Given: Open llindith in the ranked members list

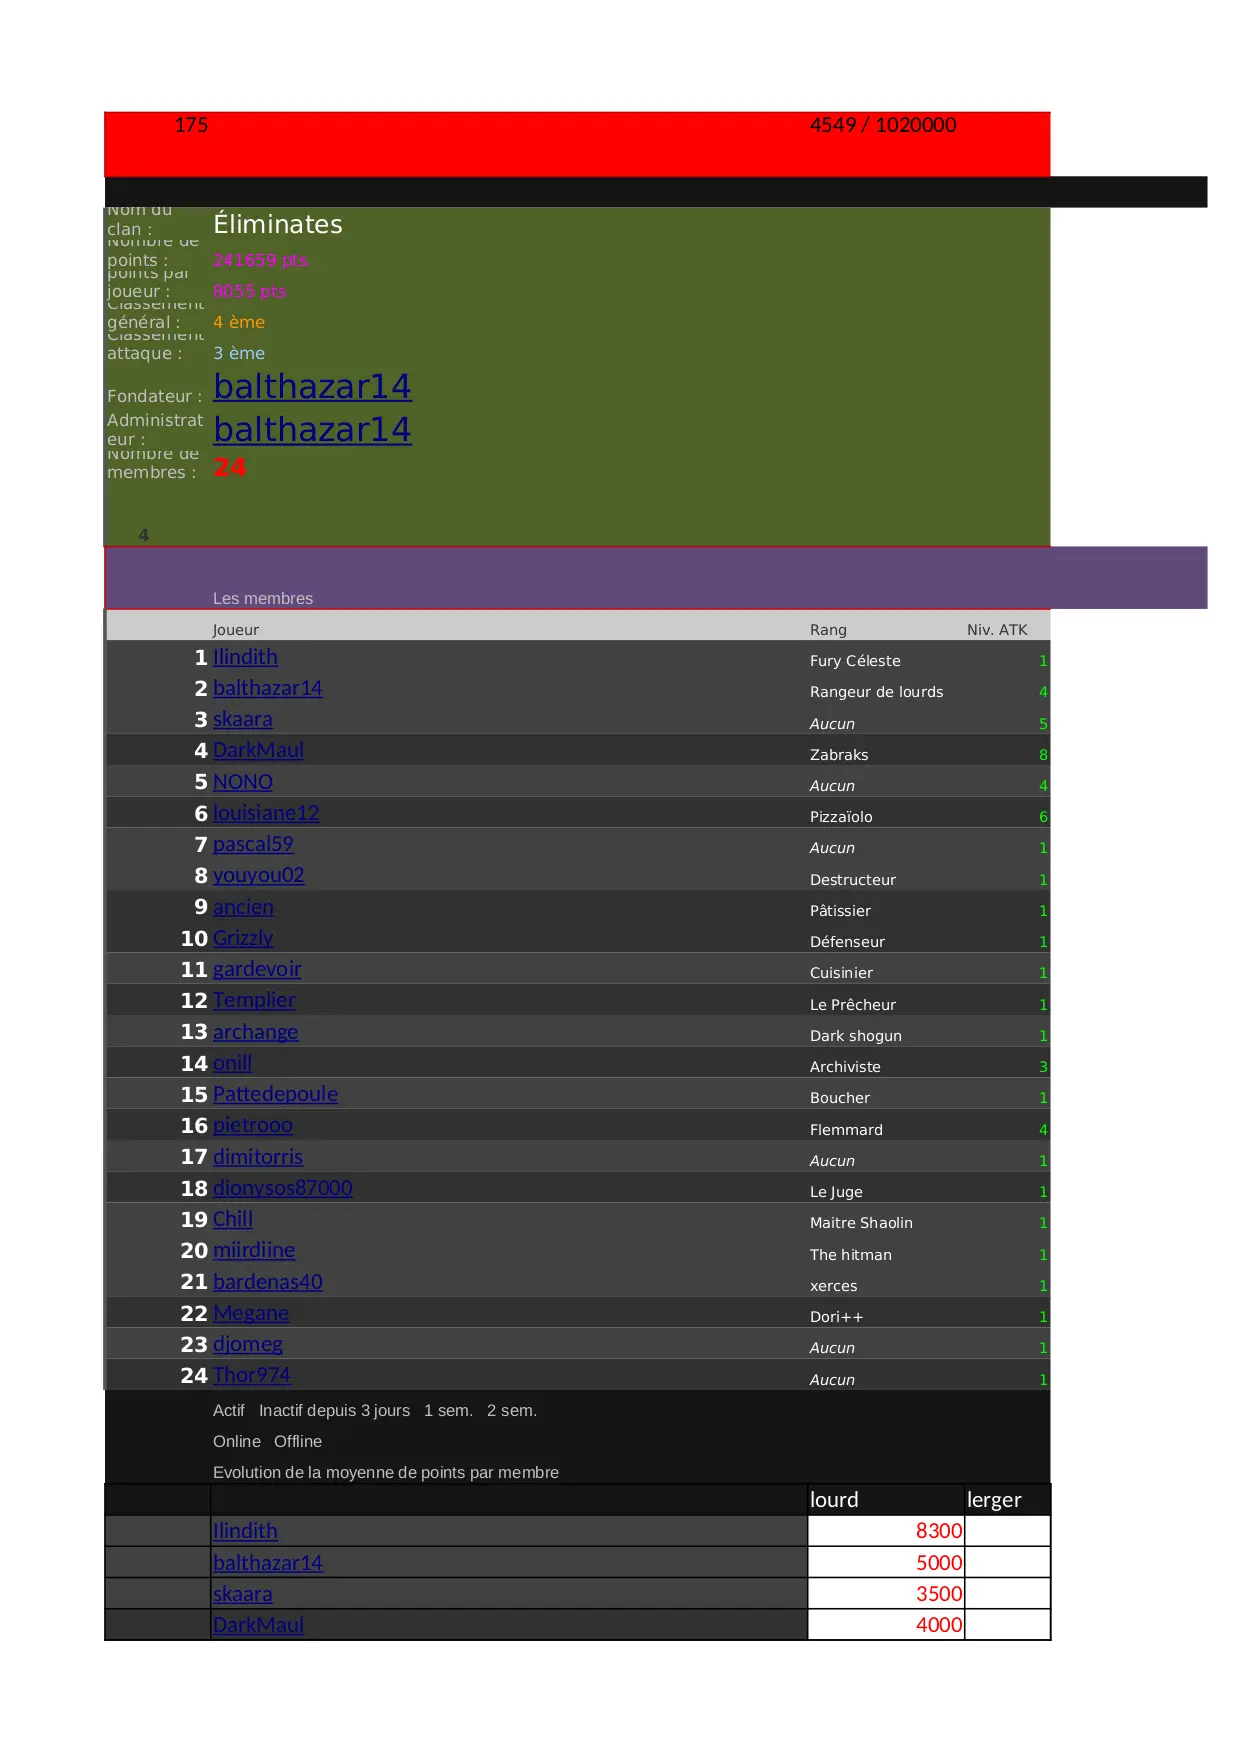Looking at the screenshot, I should point(245,658).
